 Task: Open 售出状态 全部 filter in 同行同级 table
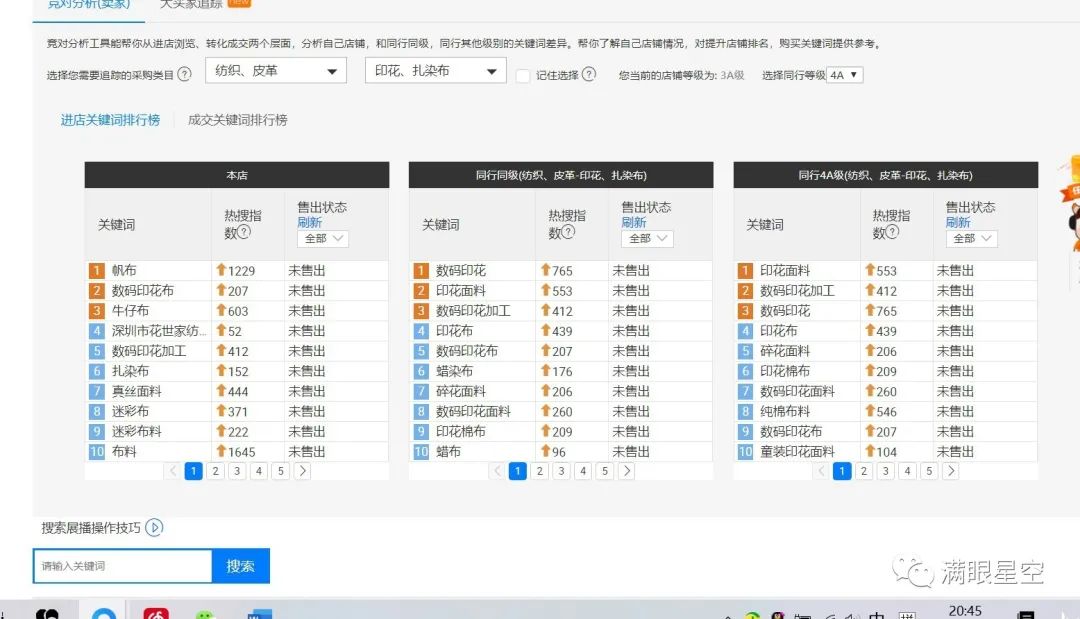click(647, 238)
